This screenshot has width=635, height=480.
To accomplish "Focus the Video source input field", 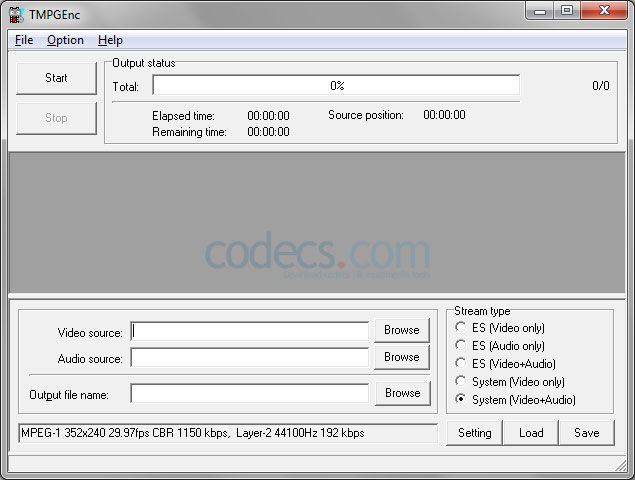I will (x=249, y=332).
